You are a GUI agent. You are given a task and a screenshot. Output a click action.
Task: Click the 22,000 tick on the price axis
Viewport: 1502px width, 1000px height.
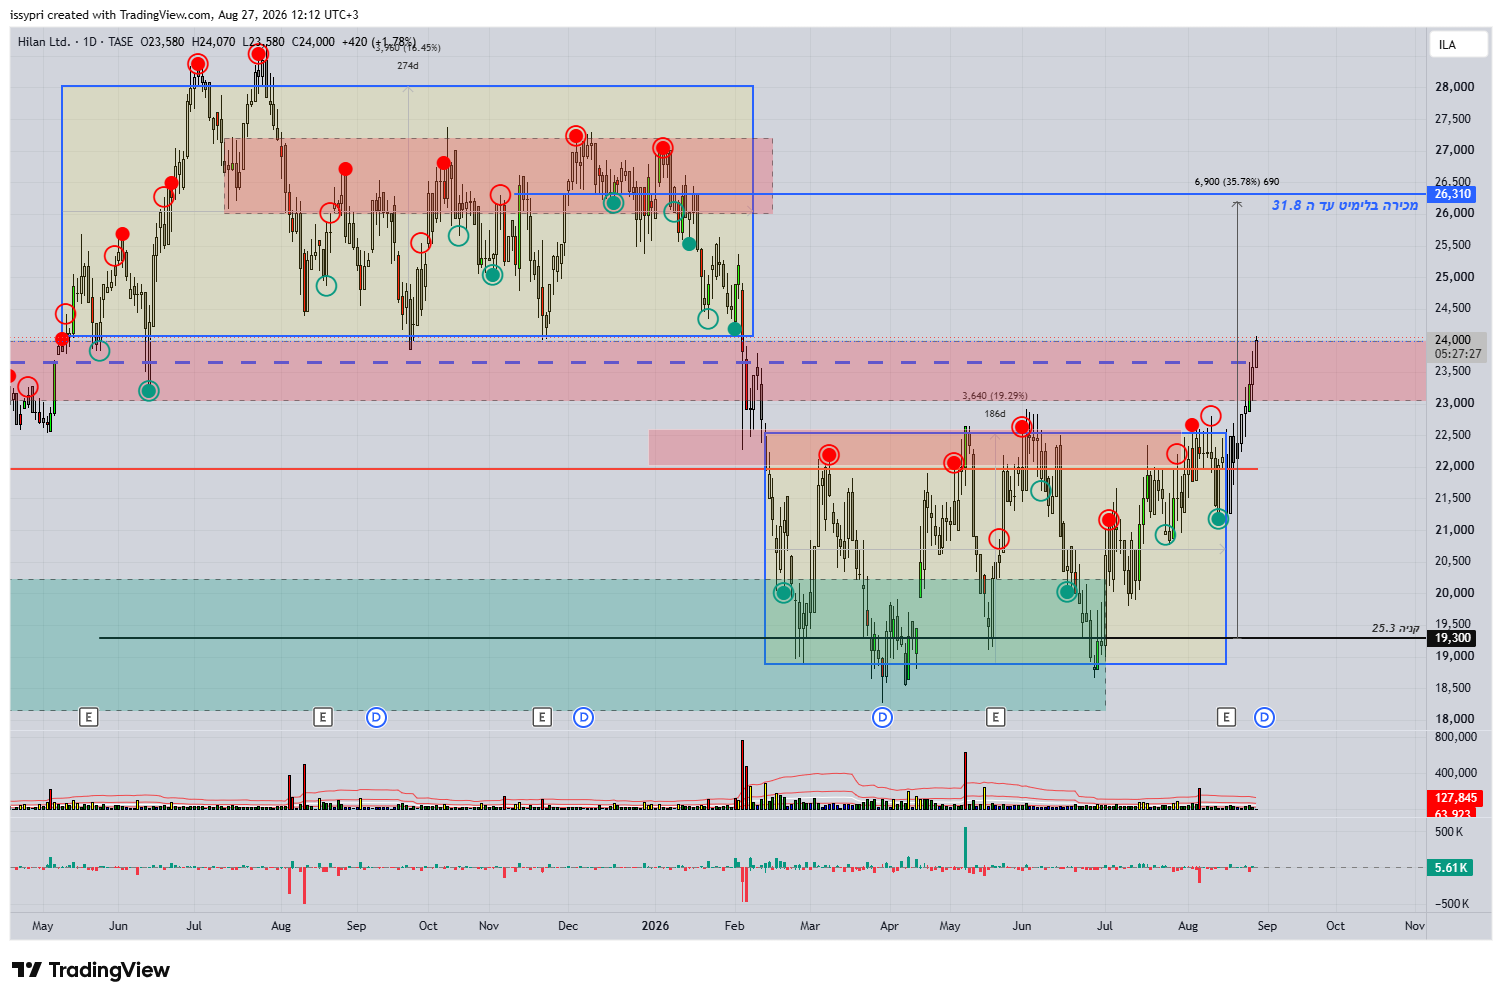tap(1455, 466)
